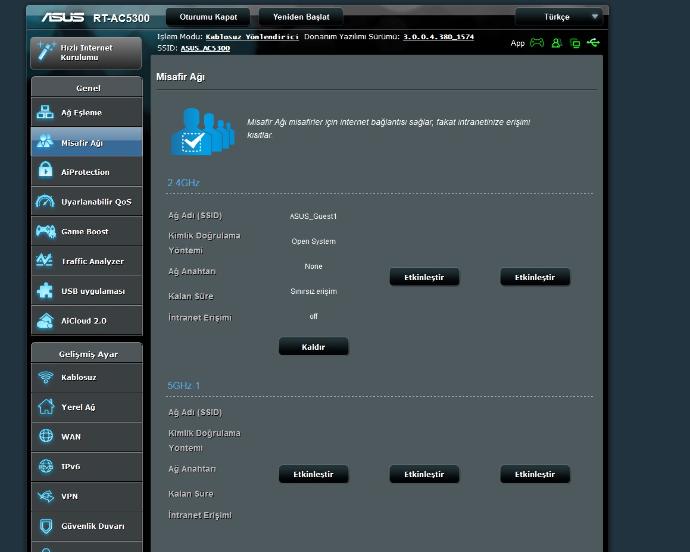Click the USB status icon in header

click(x=593, y=42)
